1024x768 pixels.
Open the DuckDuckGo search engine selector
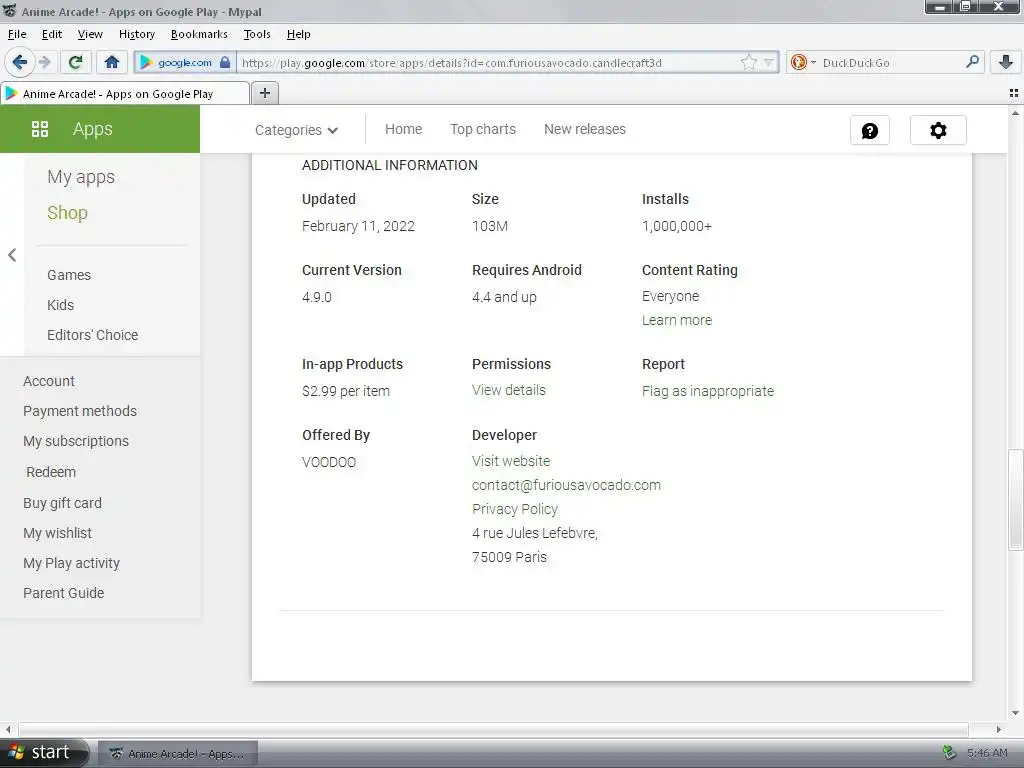pos(803,63)
